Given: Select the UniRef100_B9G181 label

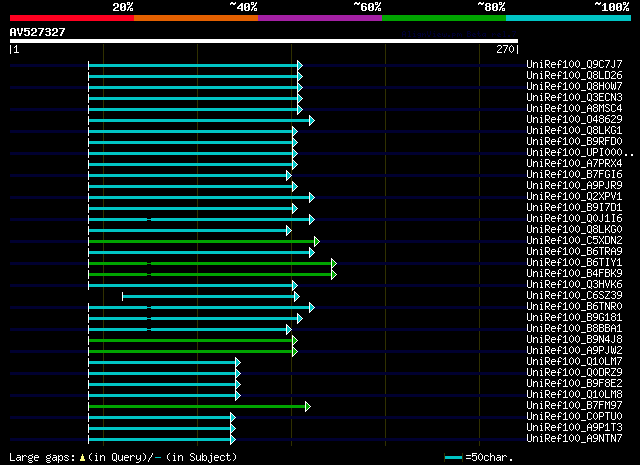Looking at the screenshot, I should click(x=574, y=318).
